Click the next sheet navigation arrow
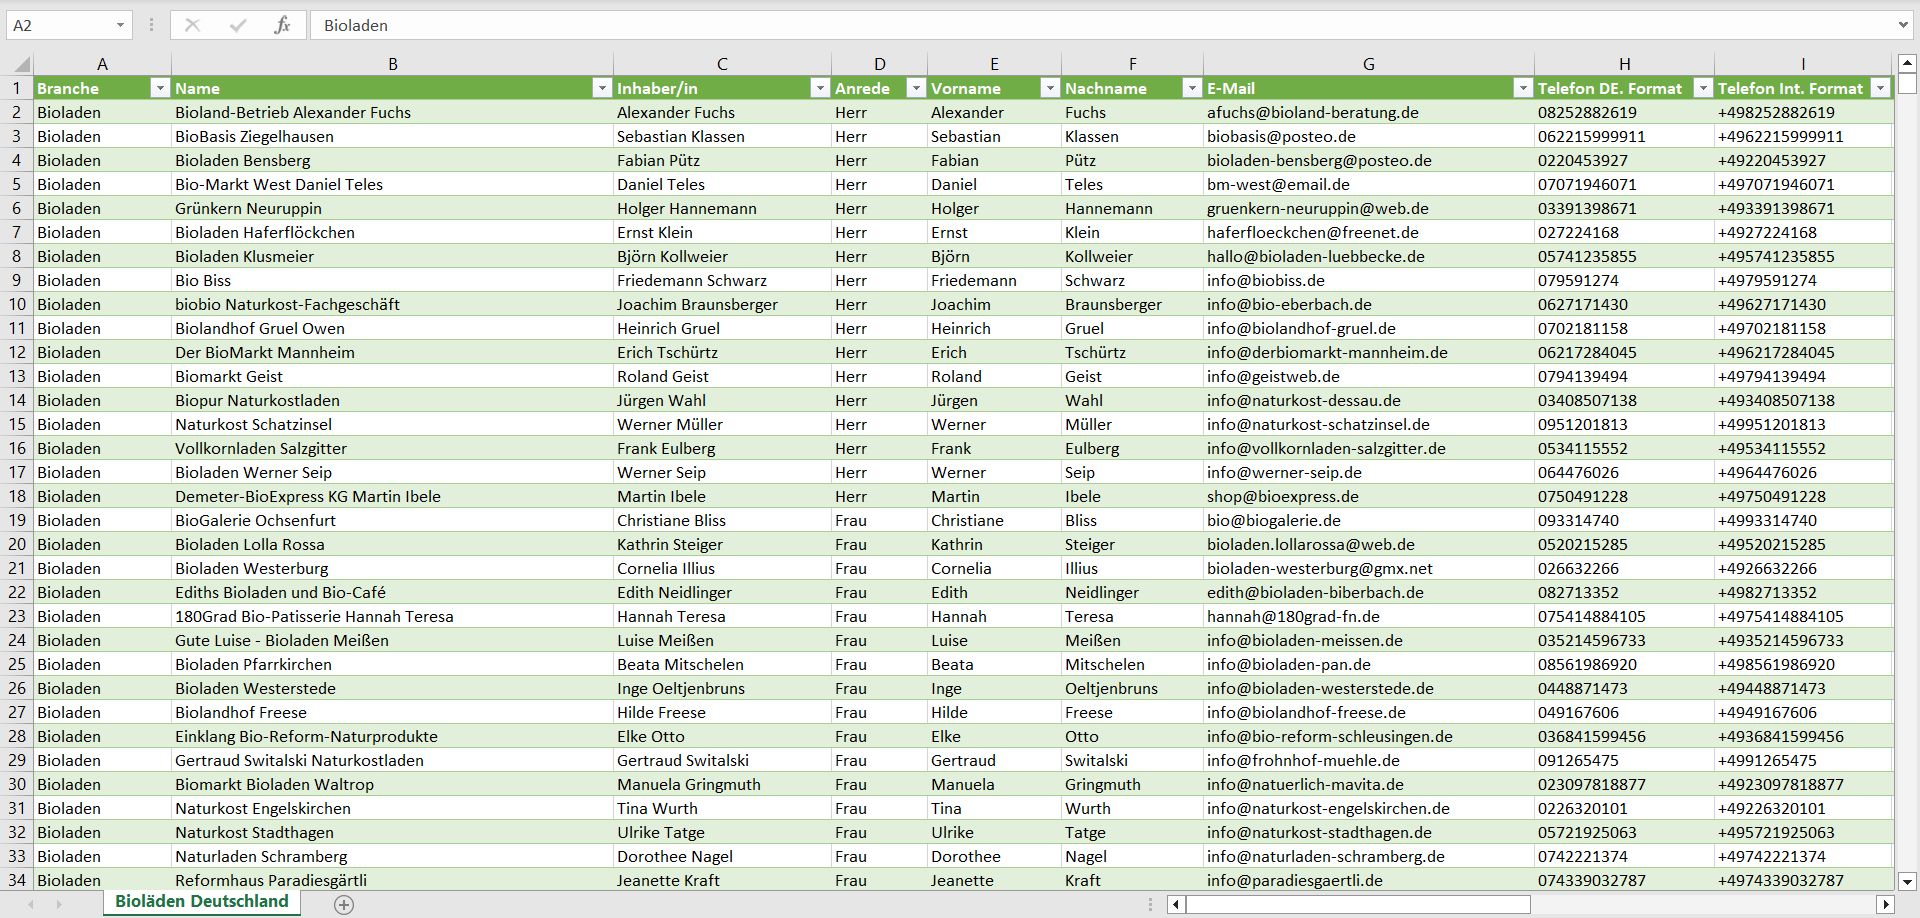The image size is (1920, 918). coord(59,904)
